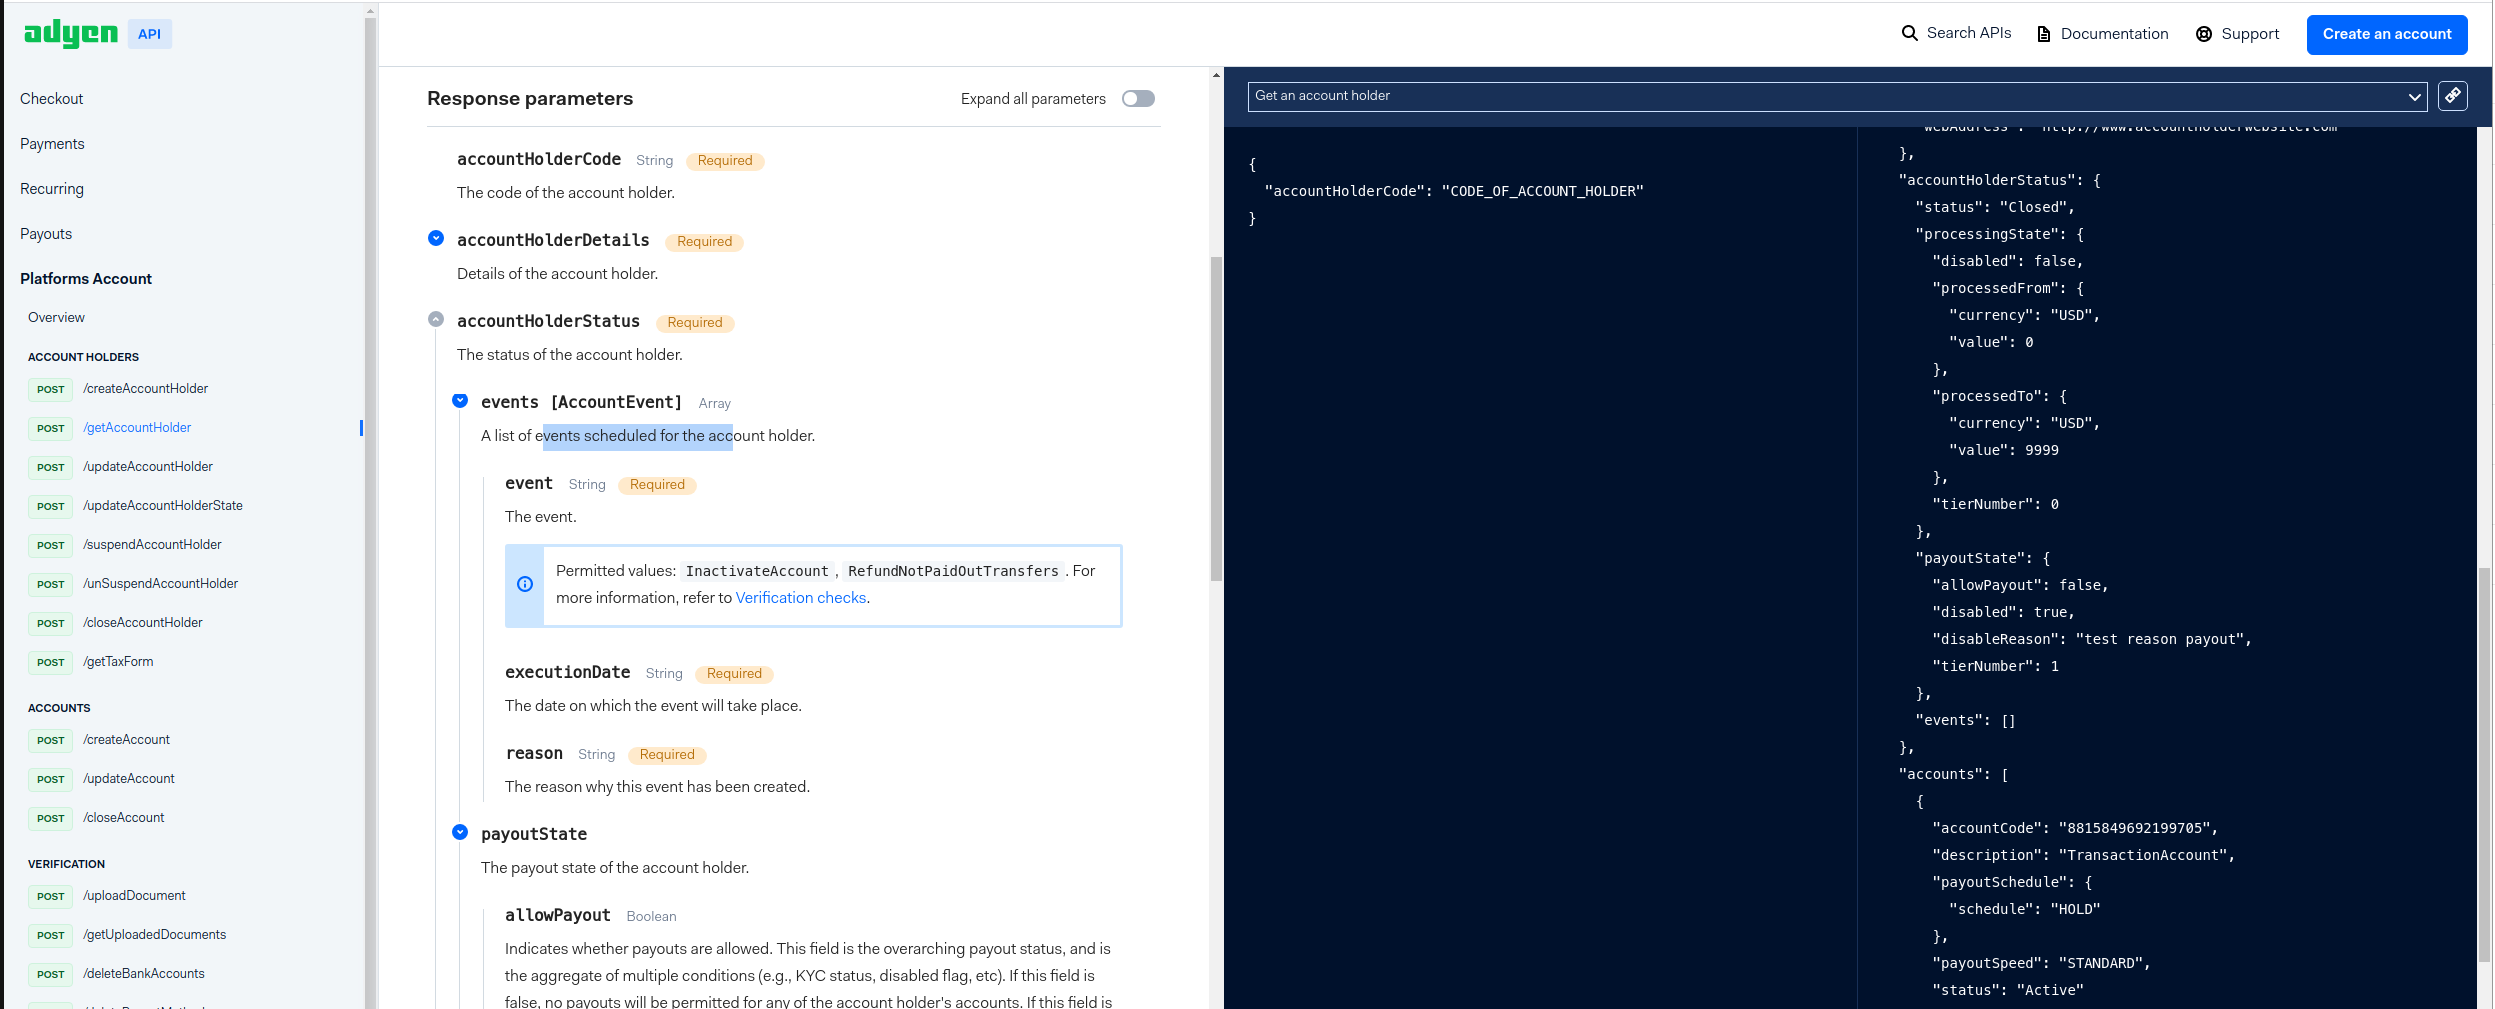Click the Search APIs magnifier icon
The width and height of the screenshot is (2495, 1009).
point(1908,33)
